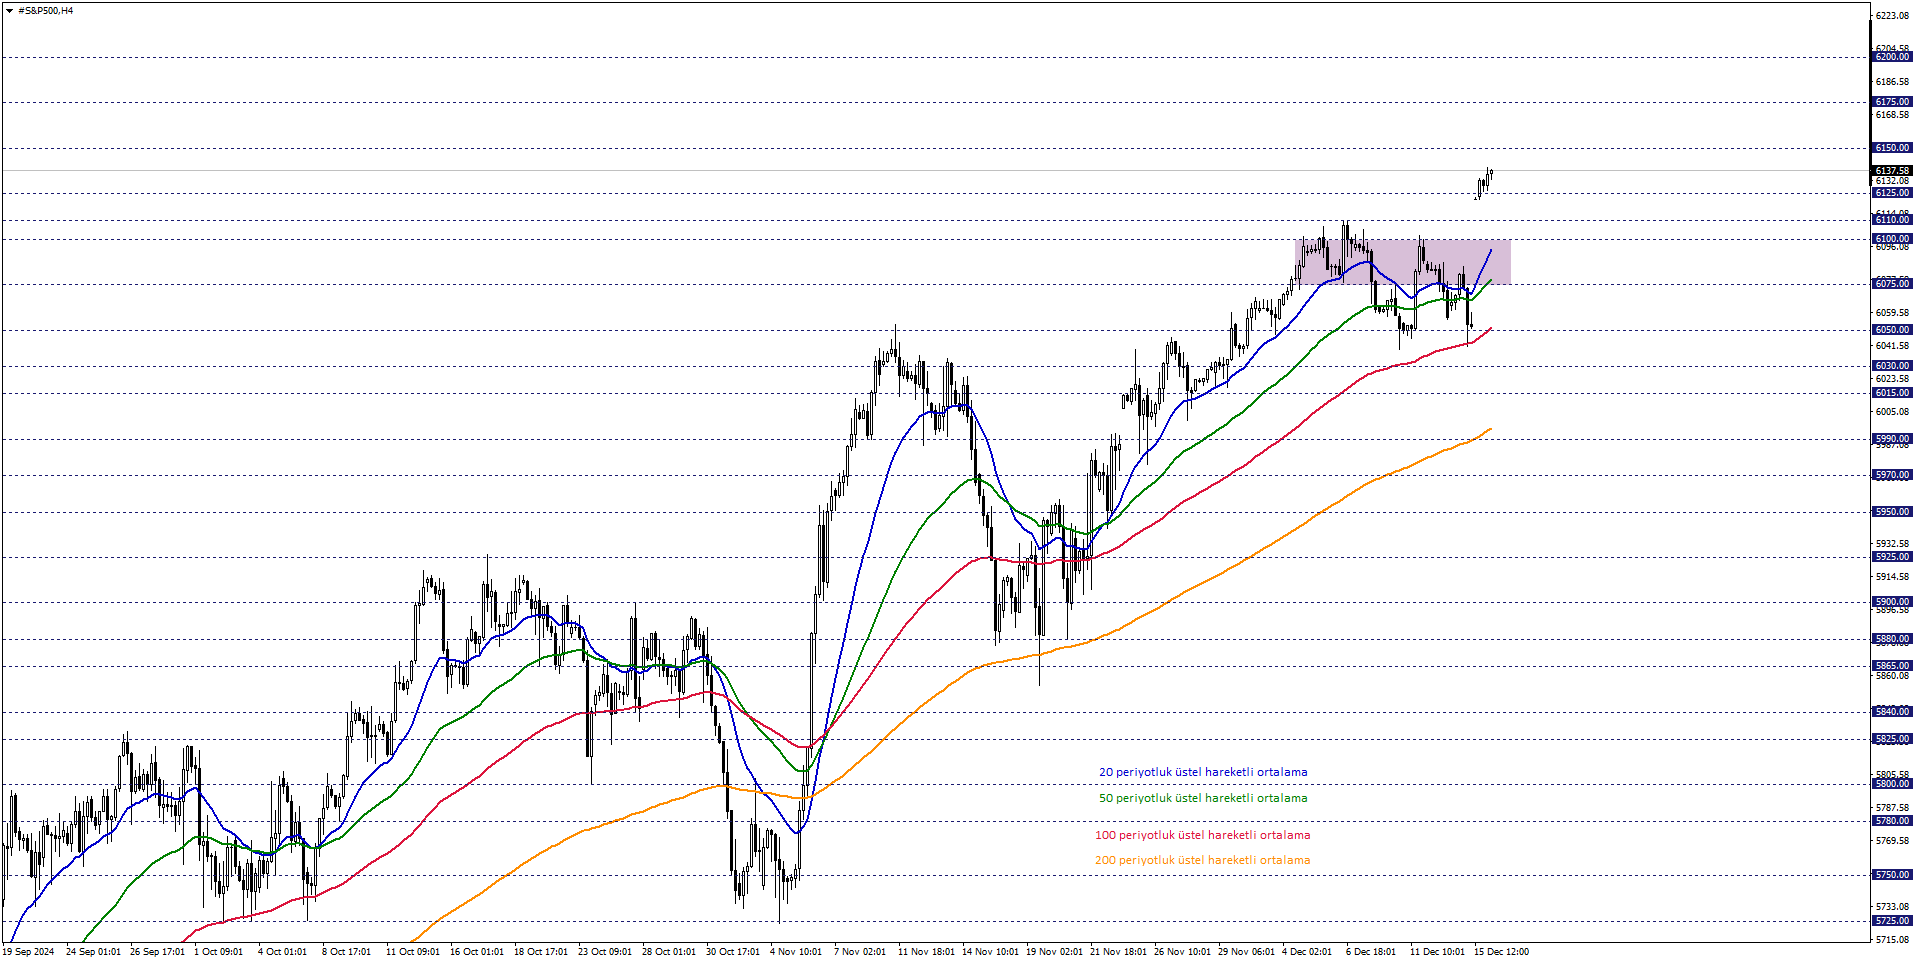Click the 11 Dec 10:01 date on time axis
Viewport: 1916px width, 963px height.
1437,952
